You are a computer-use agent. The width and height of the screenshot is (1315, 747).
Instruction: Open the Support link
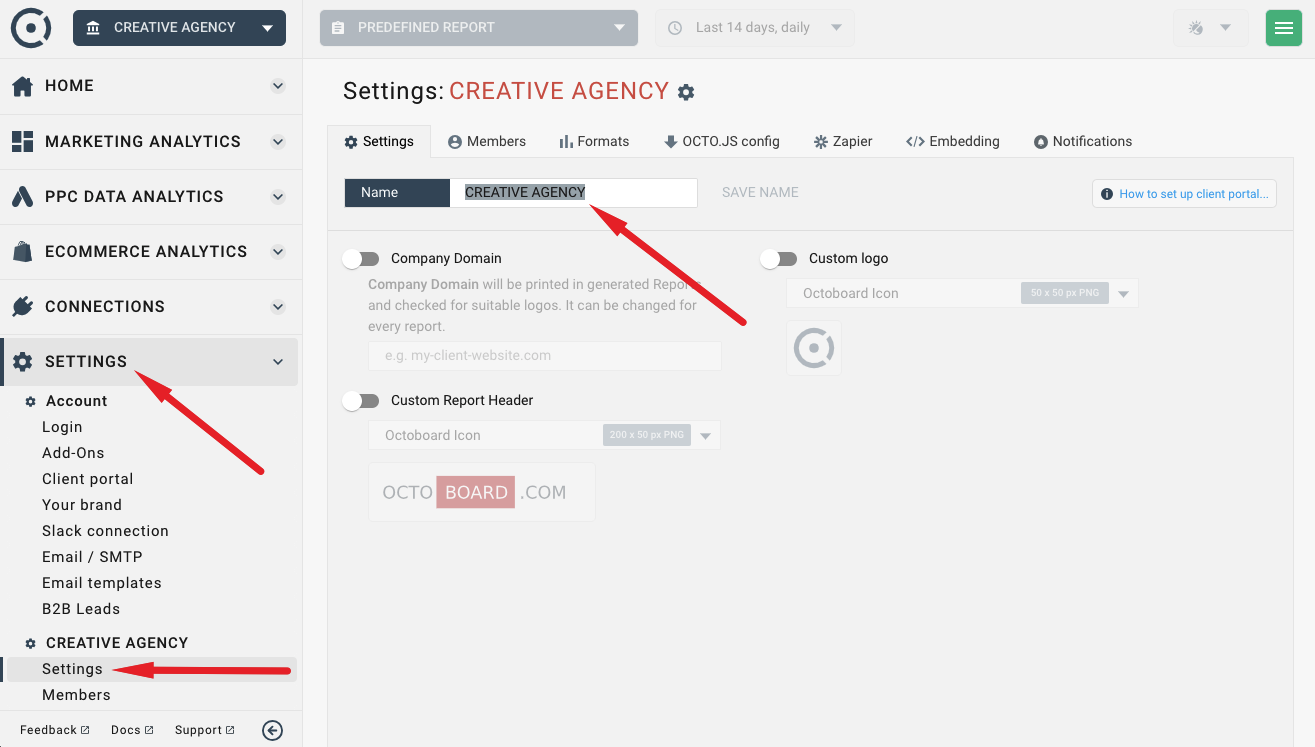(205, 730)
